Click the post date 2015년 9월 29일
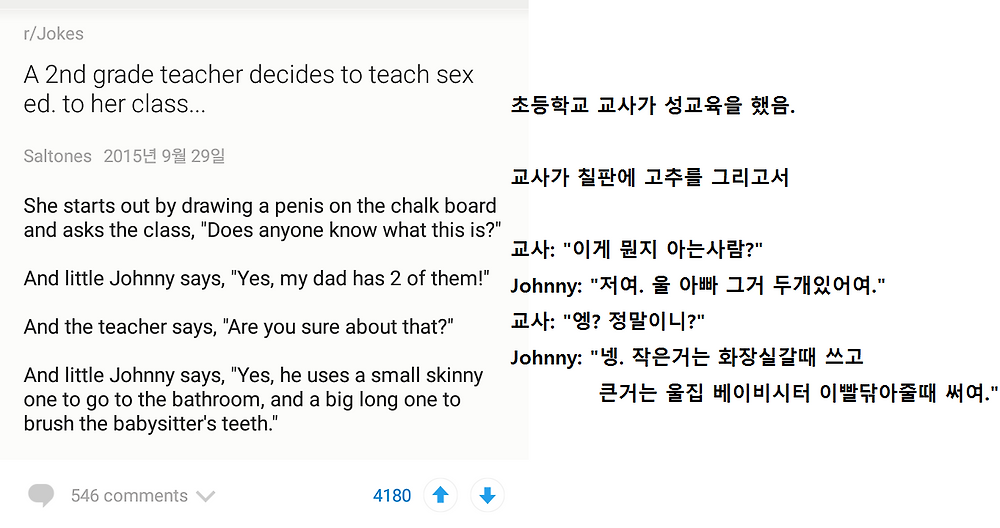 click(165, 156)
